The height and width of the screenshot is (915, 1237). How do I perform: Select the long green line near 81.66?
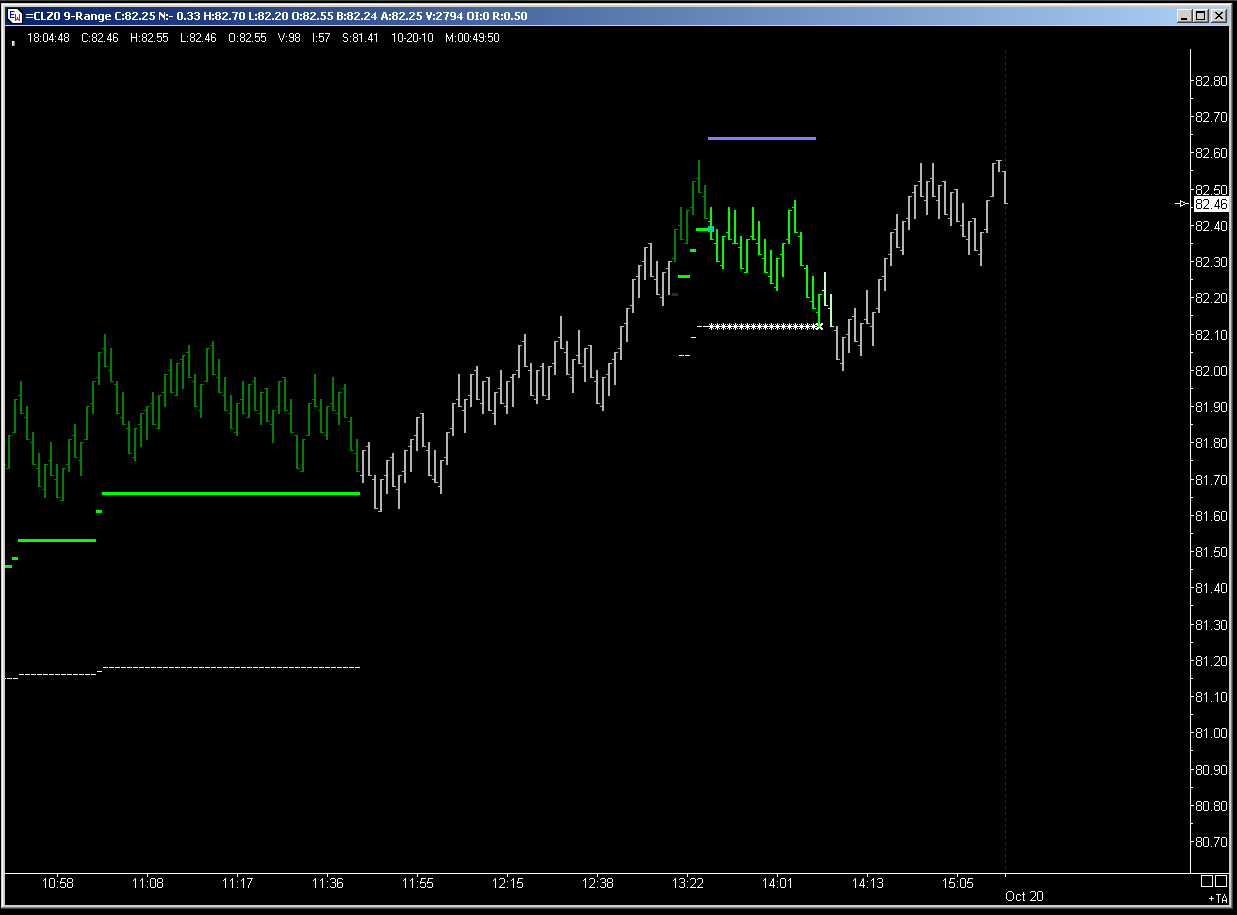[x=231, y=493]
